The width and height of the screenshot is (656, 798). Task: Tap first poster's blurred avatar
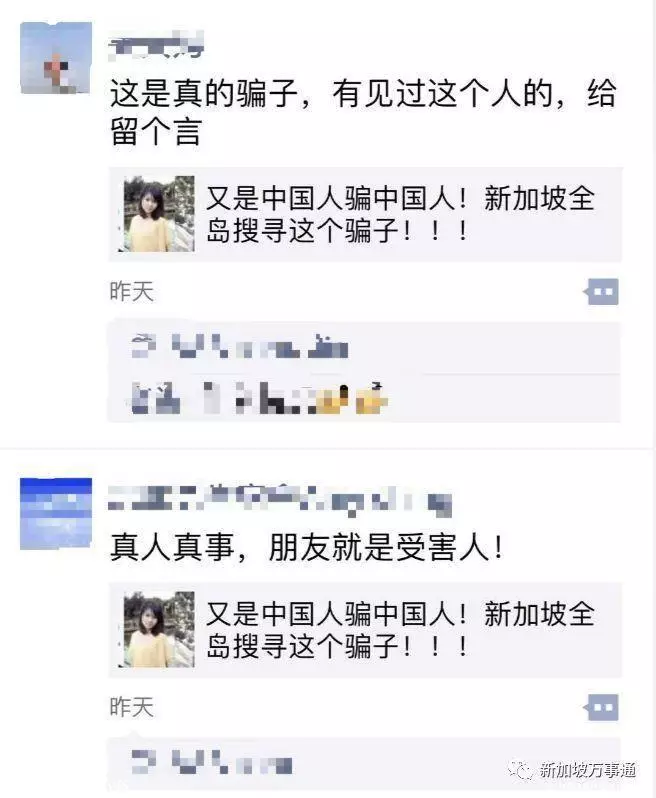[x=56, y=58]
